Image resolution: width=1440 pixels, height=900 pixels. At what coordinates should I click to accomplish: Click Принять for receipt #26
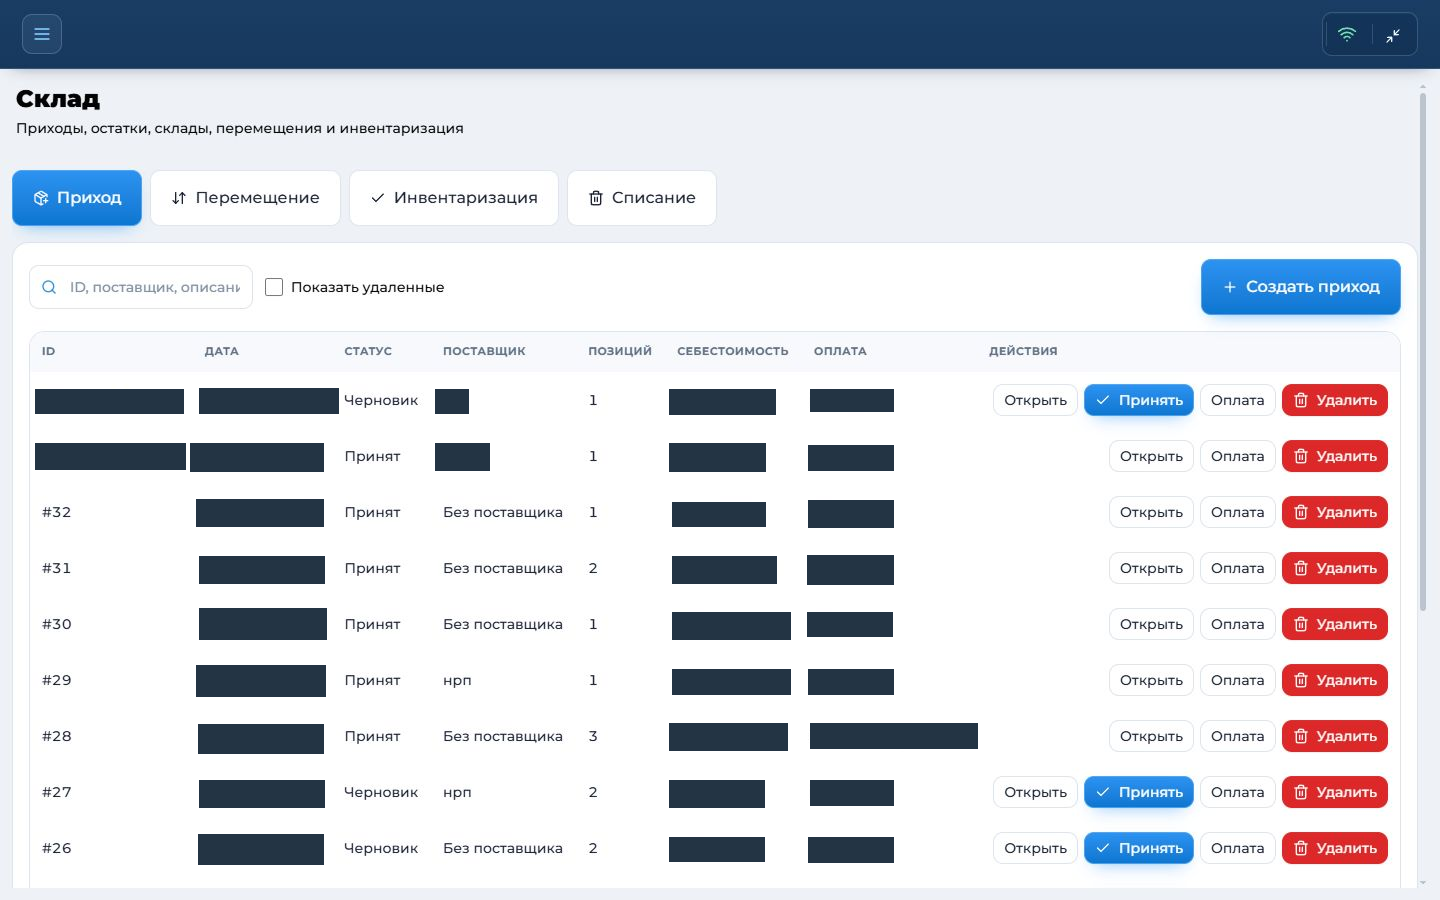(x=1139, y=848)
